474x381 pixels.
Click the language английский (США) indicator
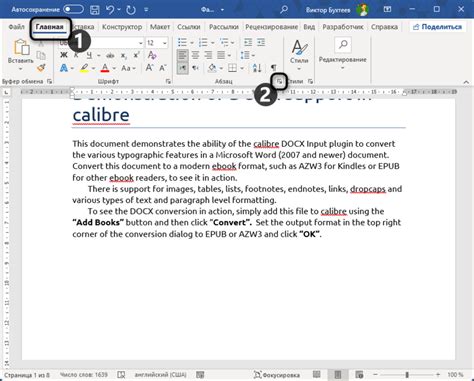point(160,375)
